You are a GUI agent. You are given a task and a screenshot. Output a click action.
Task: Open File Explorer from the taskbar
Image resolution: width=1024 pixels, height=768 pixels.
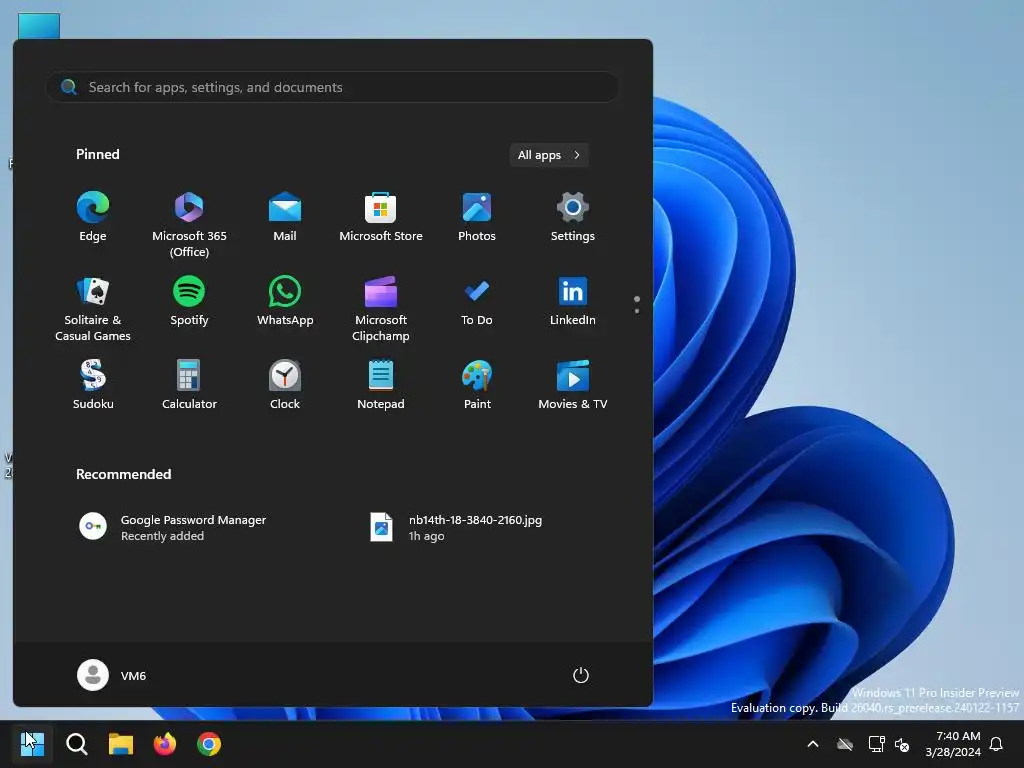click(121, 744)
